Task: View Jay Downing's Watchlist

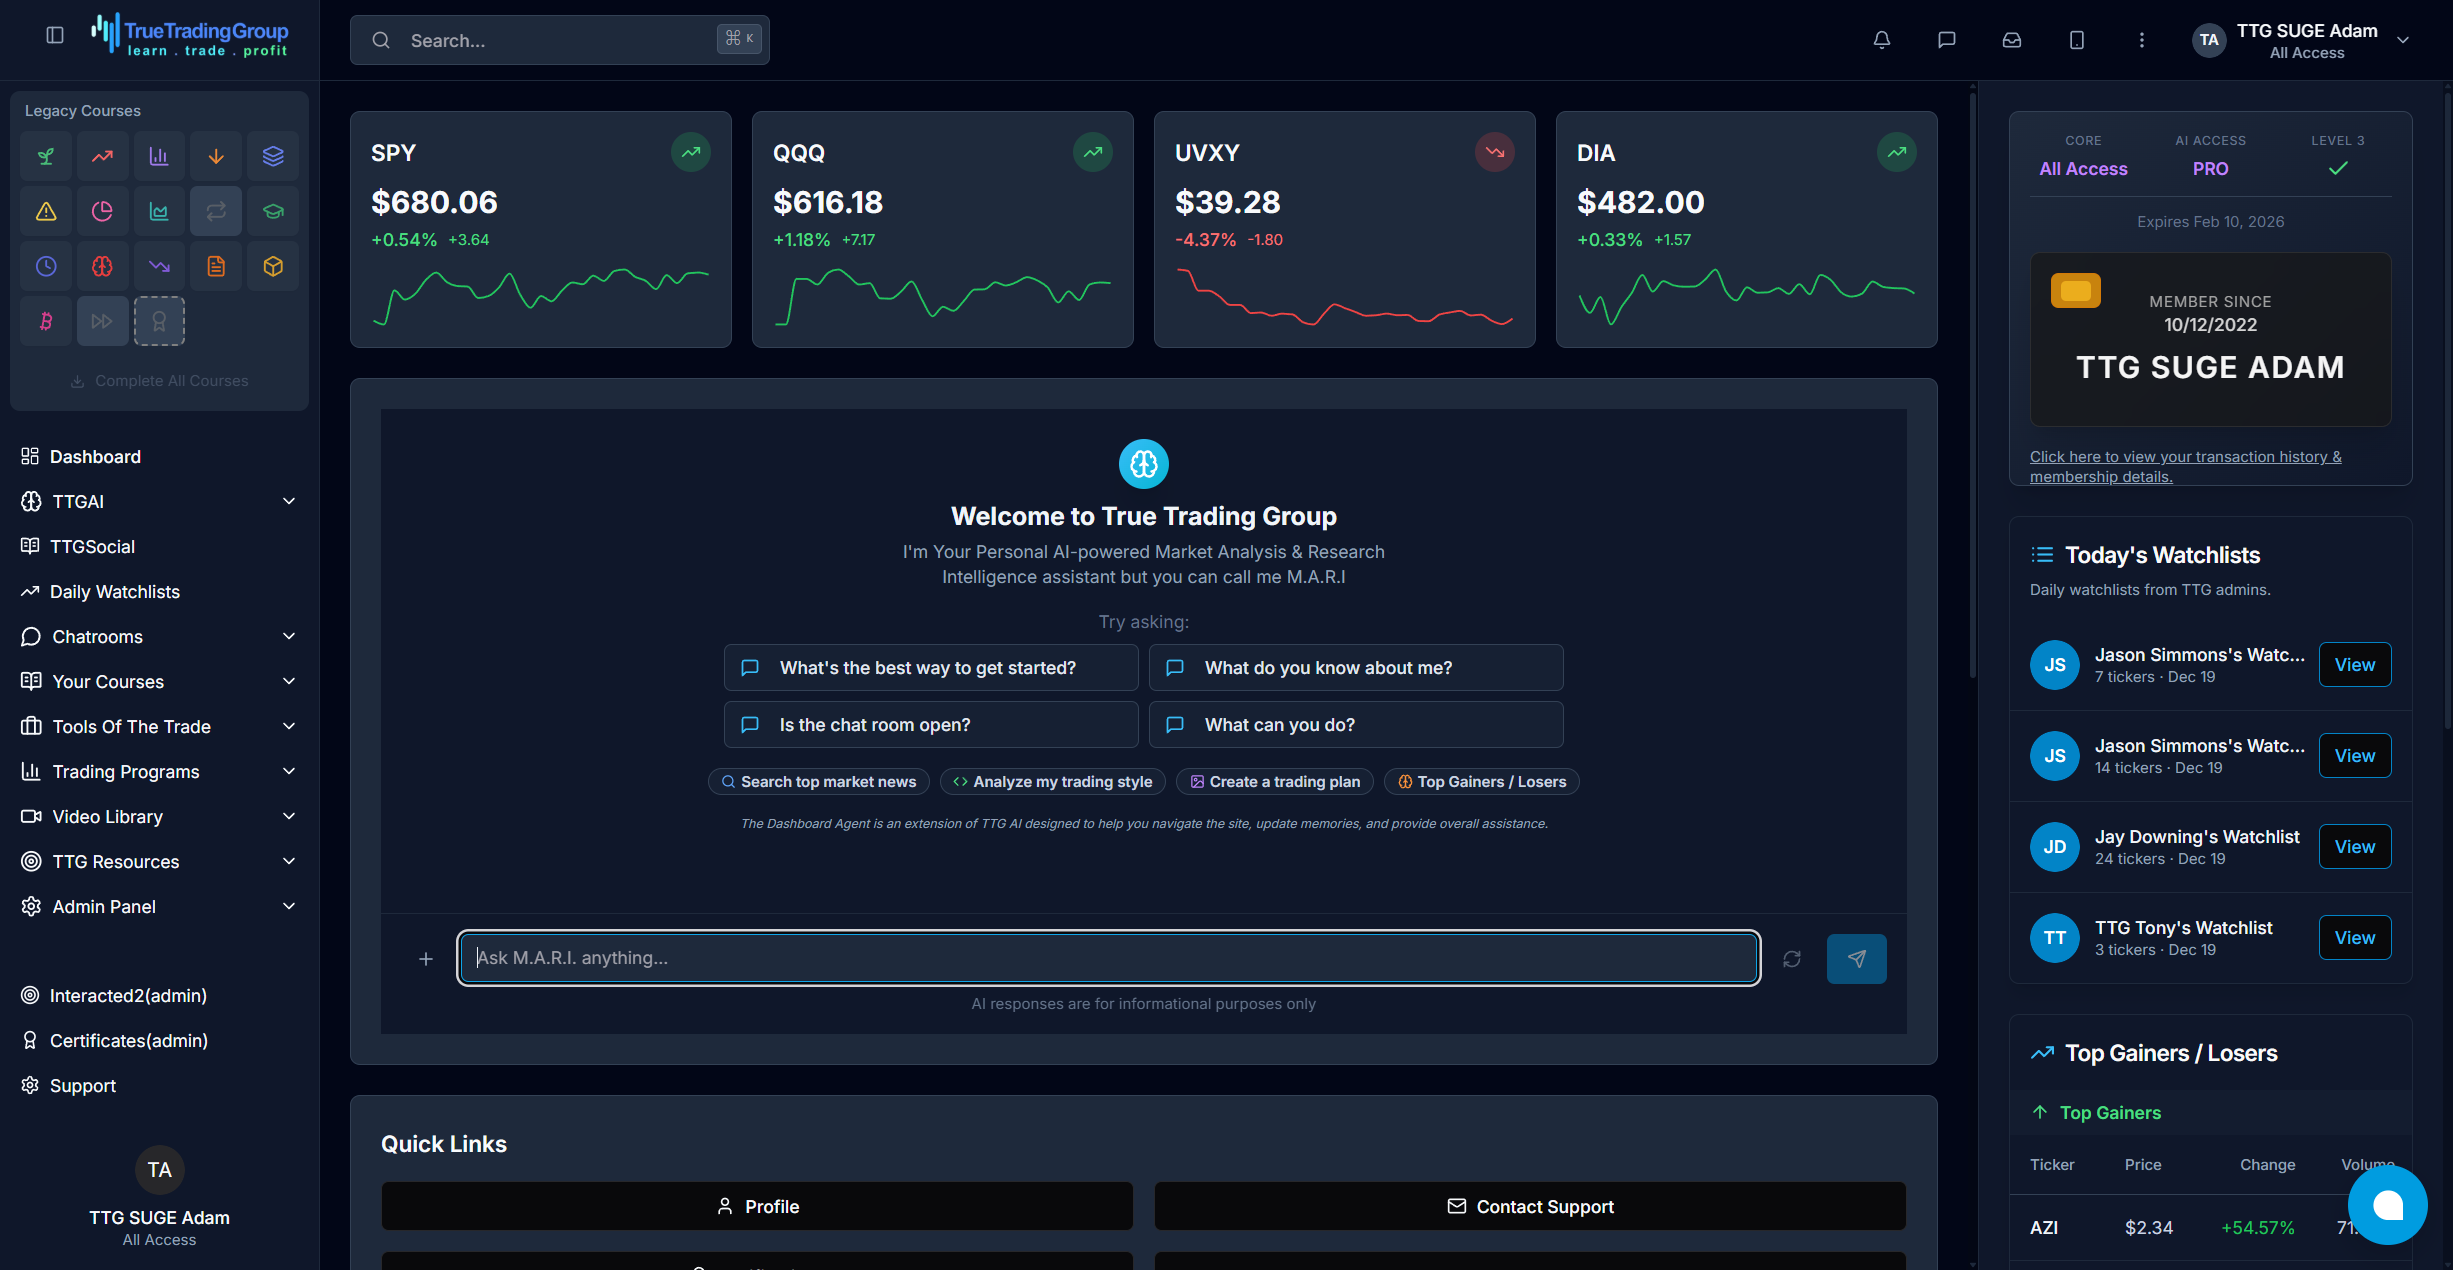Action: [x=2354, y=846]
